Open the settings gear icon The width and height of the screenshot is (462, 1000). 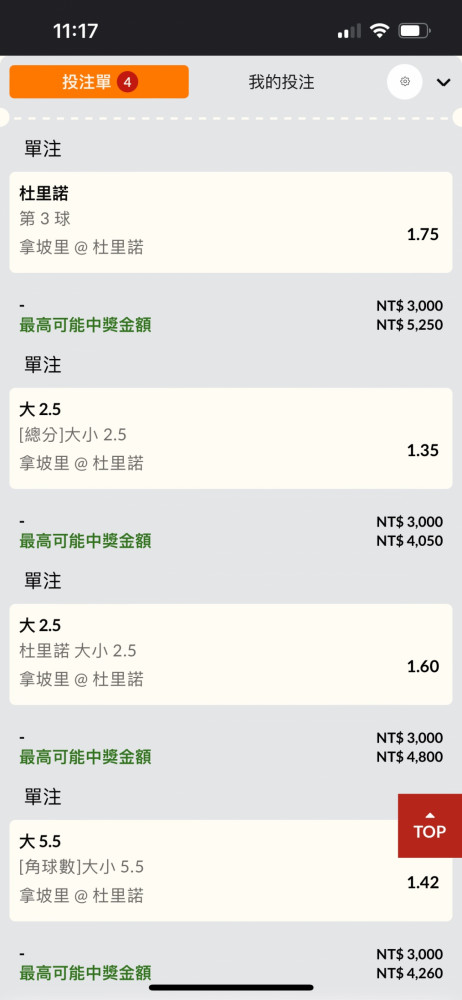tap(405, 82)
